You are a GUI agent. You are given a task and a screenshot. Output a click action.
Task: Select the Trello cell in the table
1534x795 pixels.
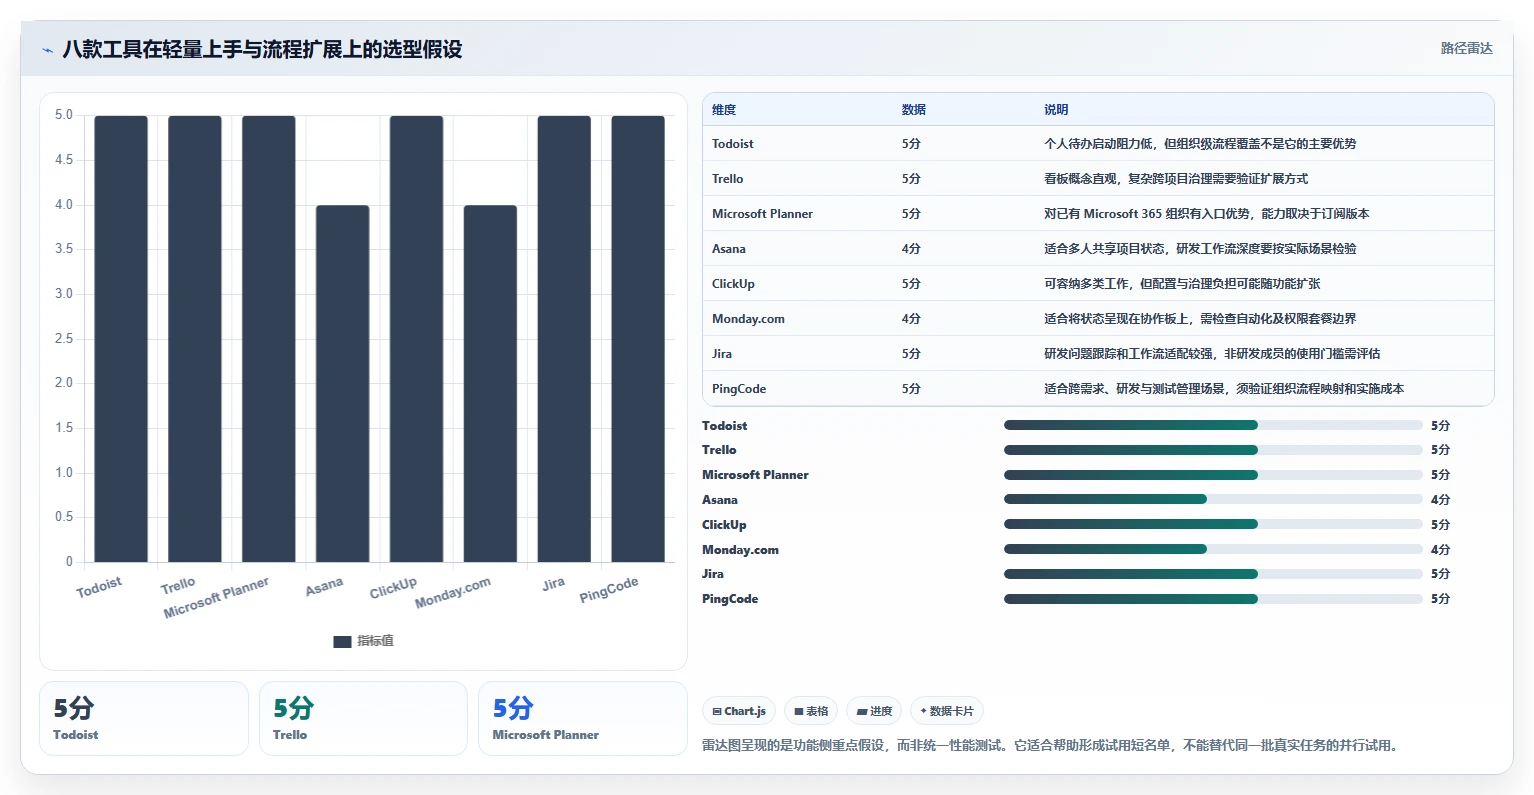click(728, 179)
